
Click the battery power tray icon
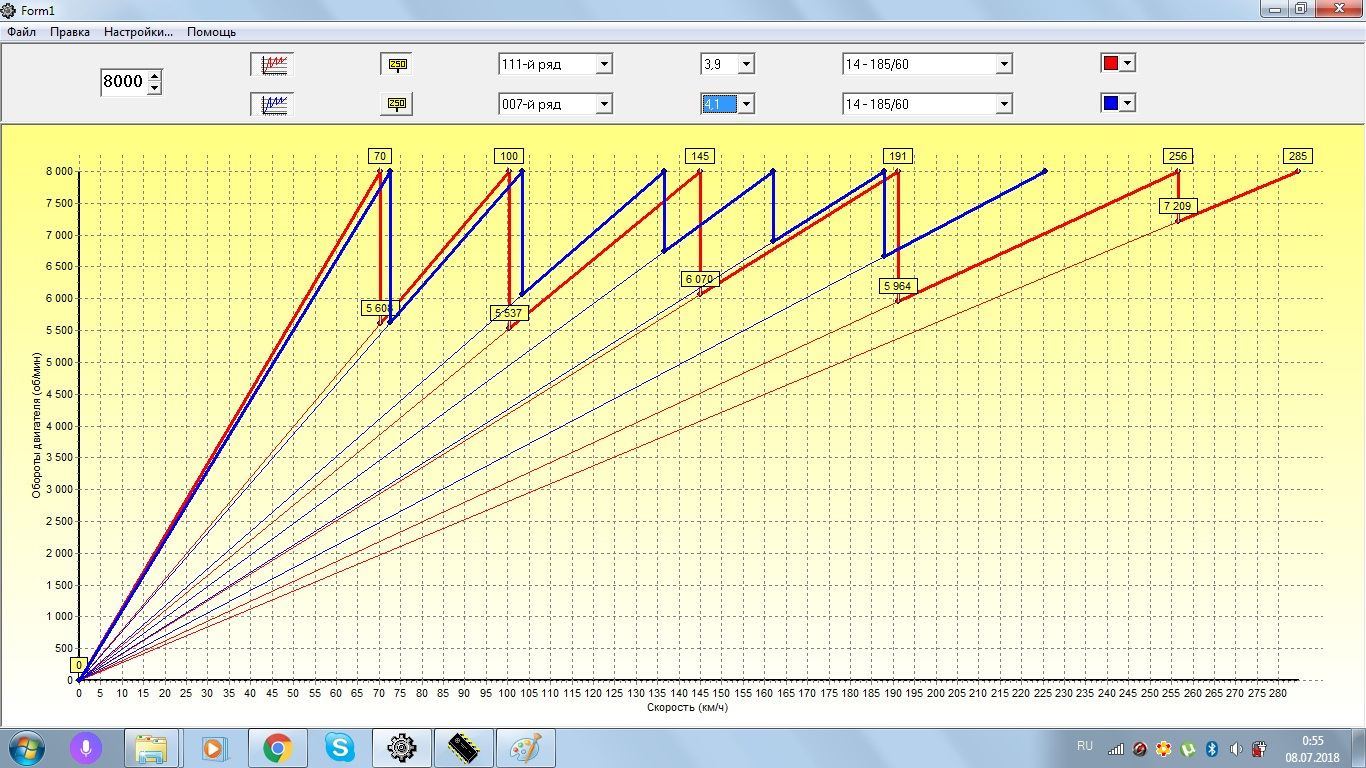click(x=1259, y=748)
